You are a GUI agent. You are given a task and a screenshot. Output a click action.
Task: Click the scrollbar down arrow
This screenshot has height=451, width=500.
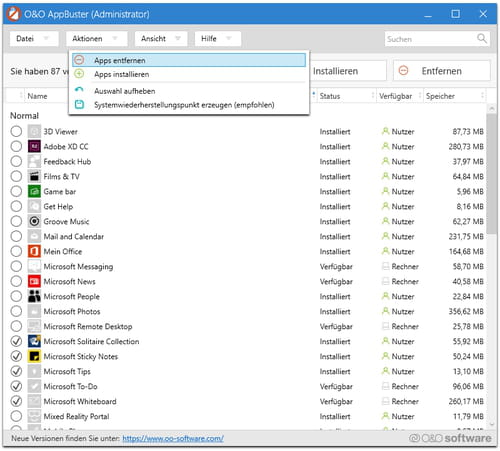pyautogui.click(x=491, y=424)
